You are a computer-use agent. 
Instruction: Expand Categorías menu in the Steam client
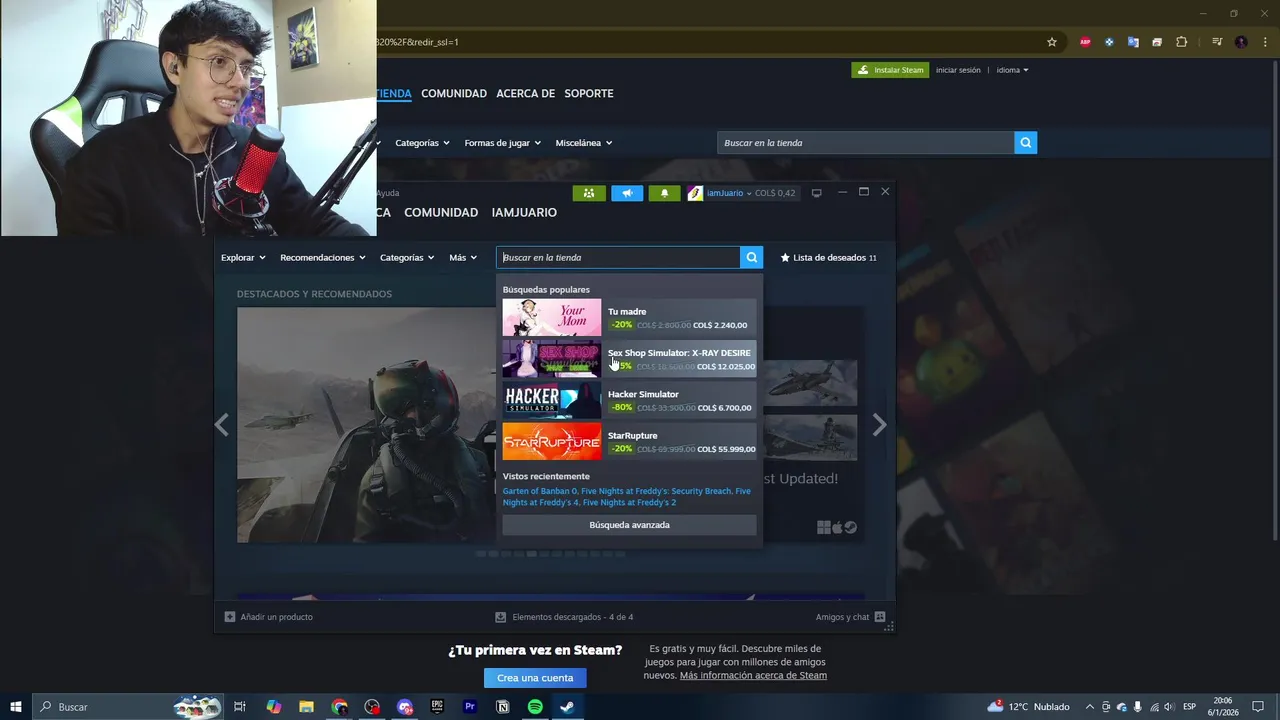(407, 257)
